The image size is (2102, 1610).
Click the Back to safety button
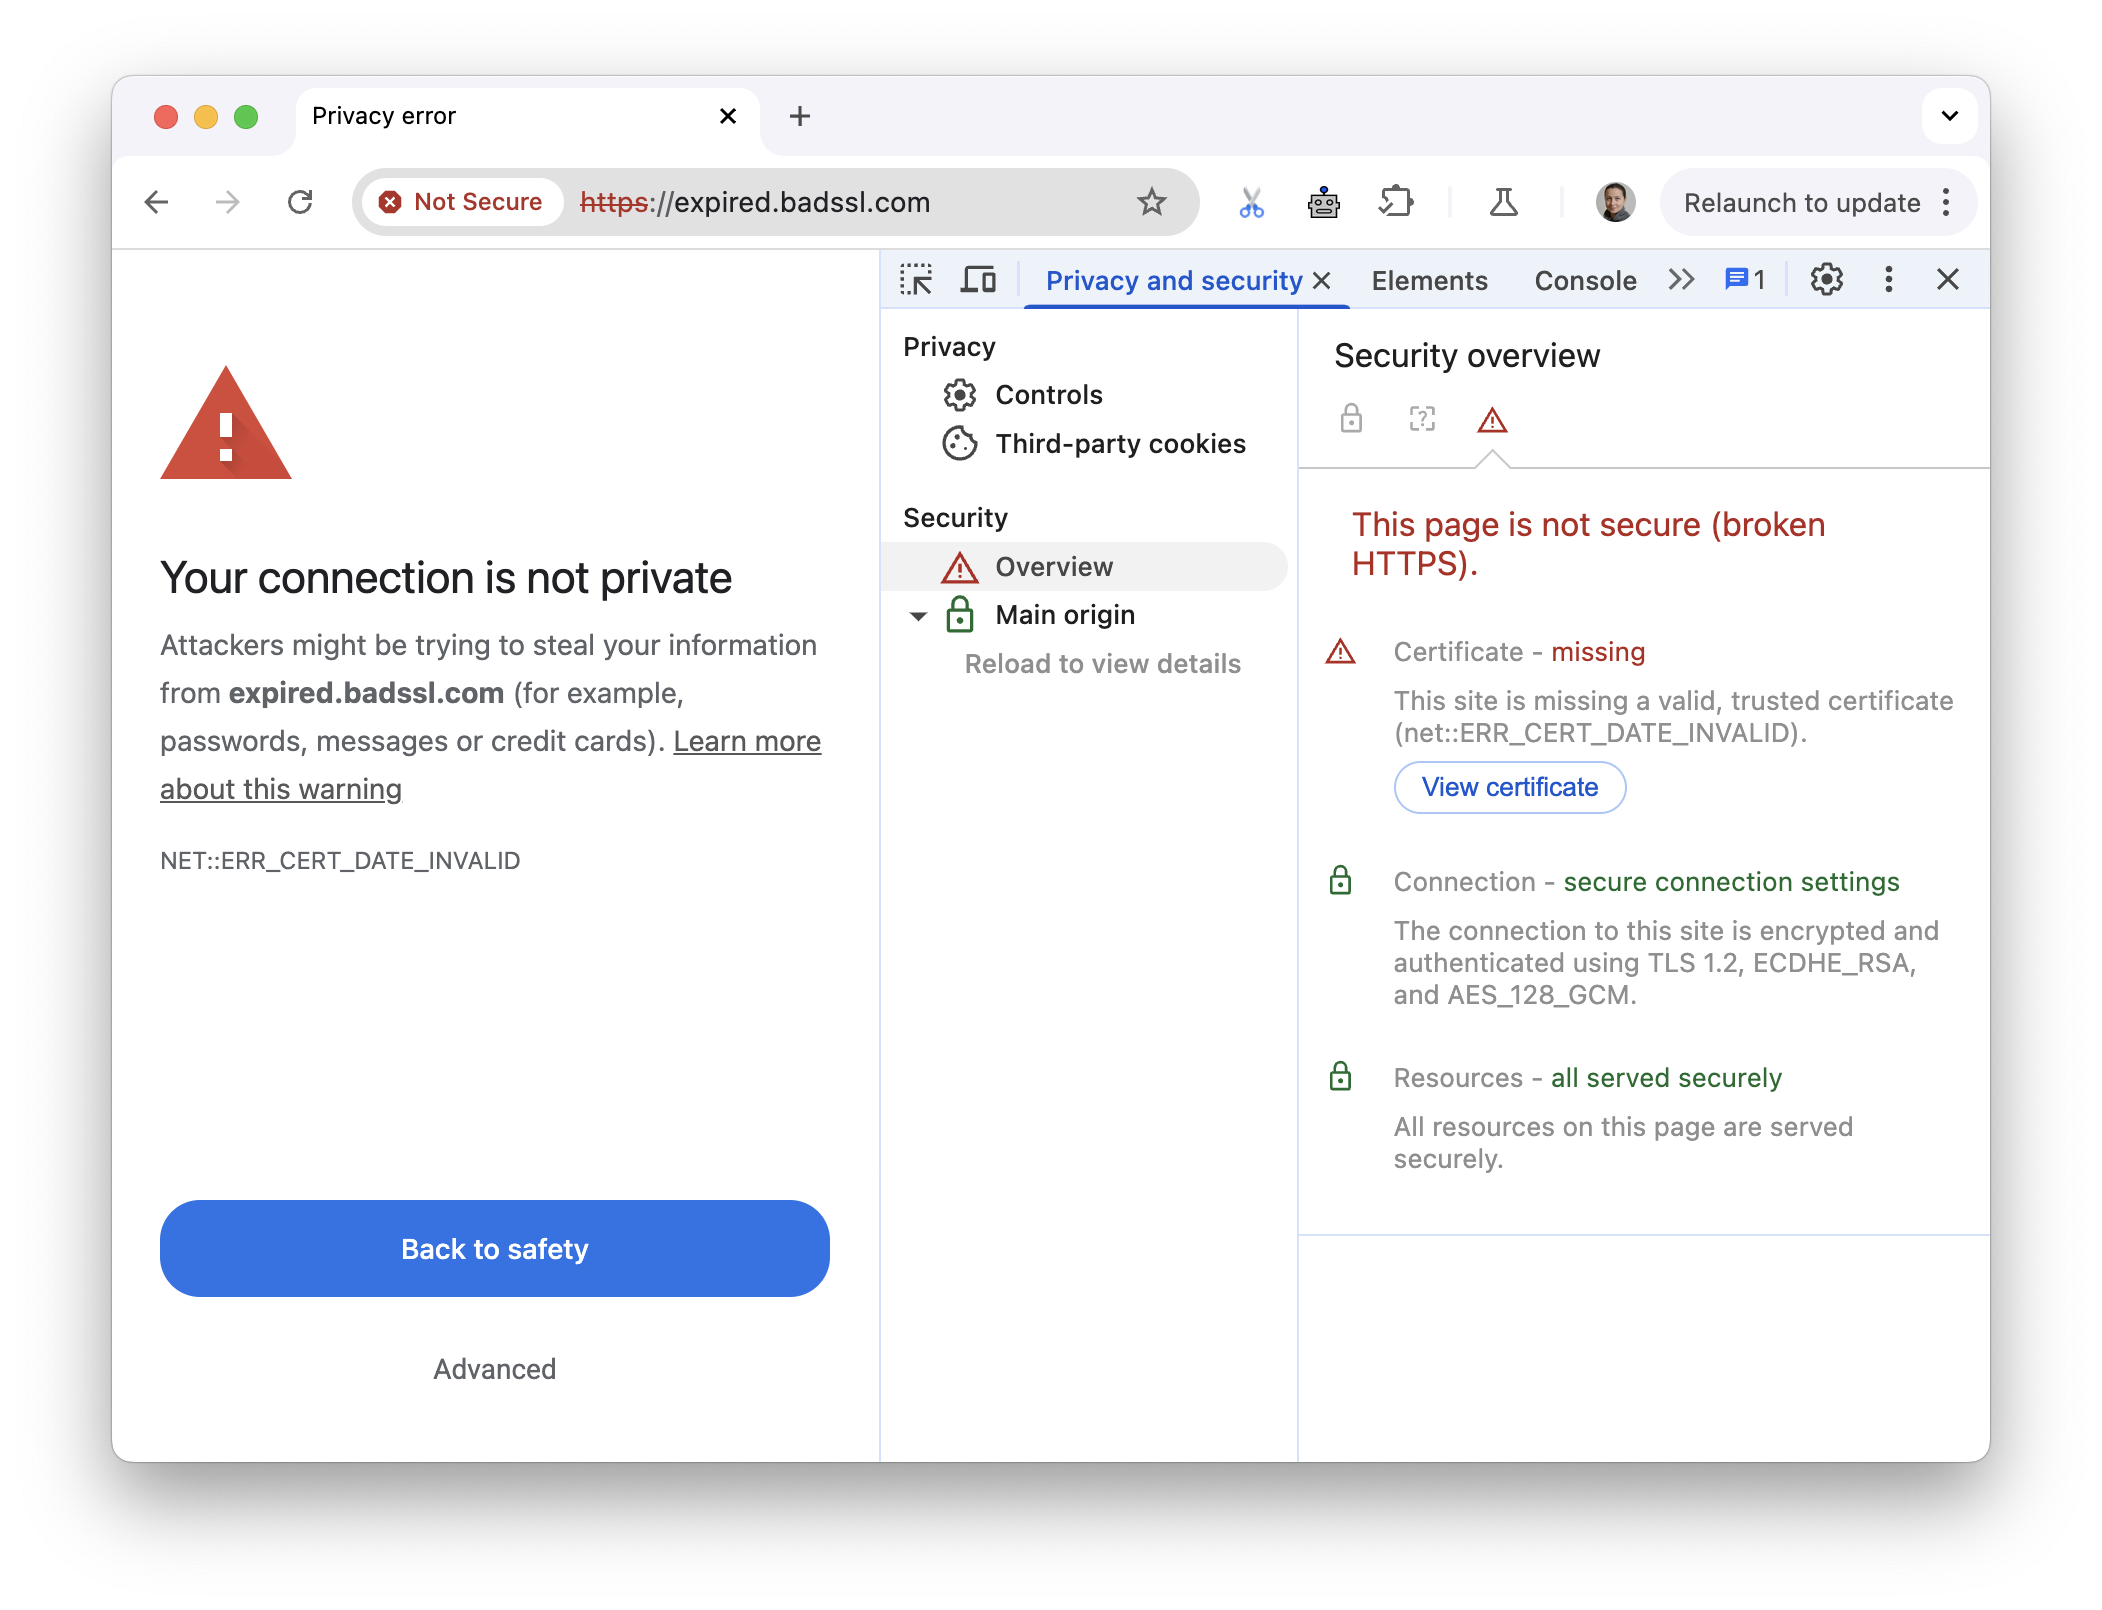click(494, 1250)
